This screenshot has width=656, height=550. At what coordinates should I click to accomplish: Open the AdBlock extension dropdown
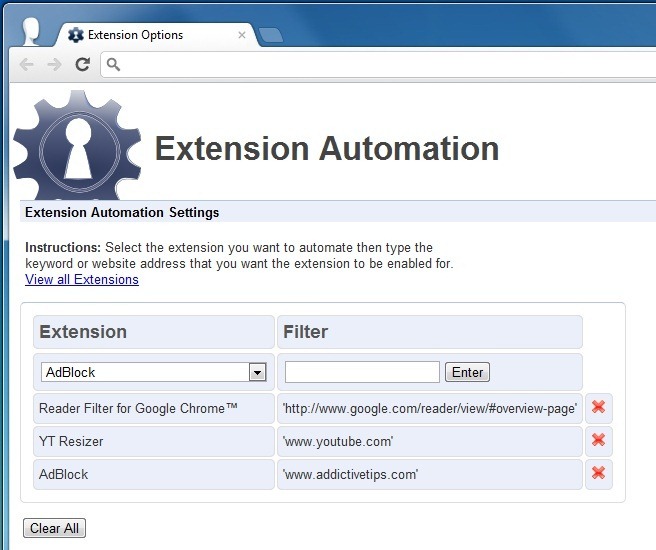pyautogui.click(x=154, y=372)
